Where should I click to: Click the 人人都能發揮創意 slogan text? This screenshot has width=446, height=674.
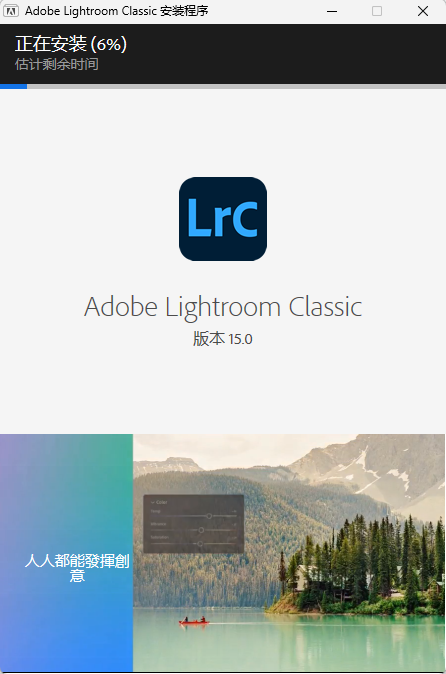tap(77, 568)
